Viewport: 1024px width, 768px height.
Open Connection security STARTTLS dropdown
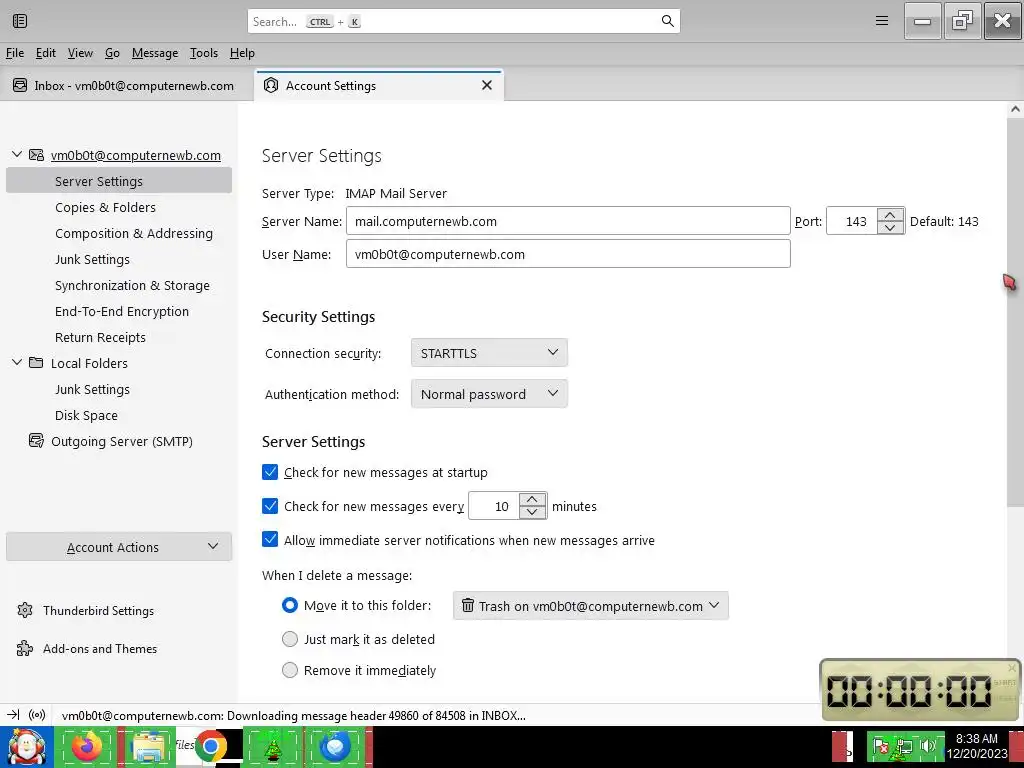click(489, 353)
